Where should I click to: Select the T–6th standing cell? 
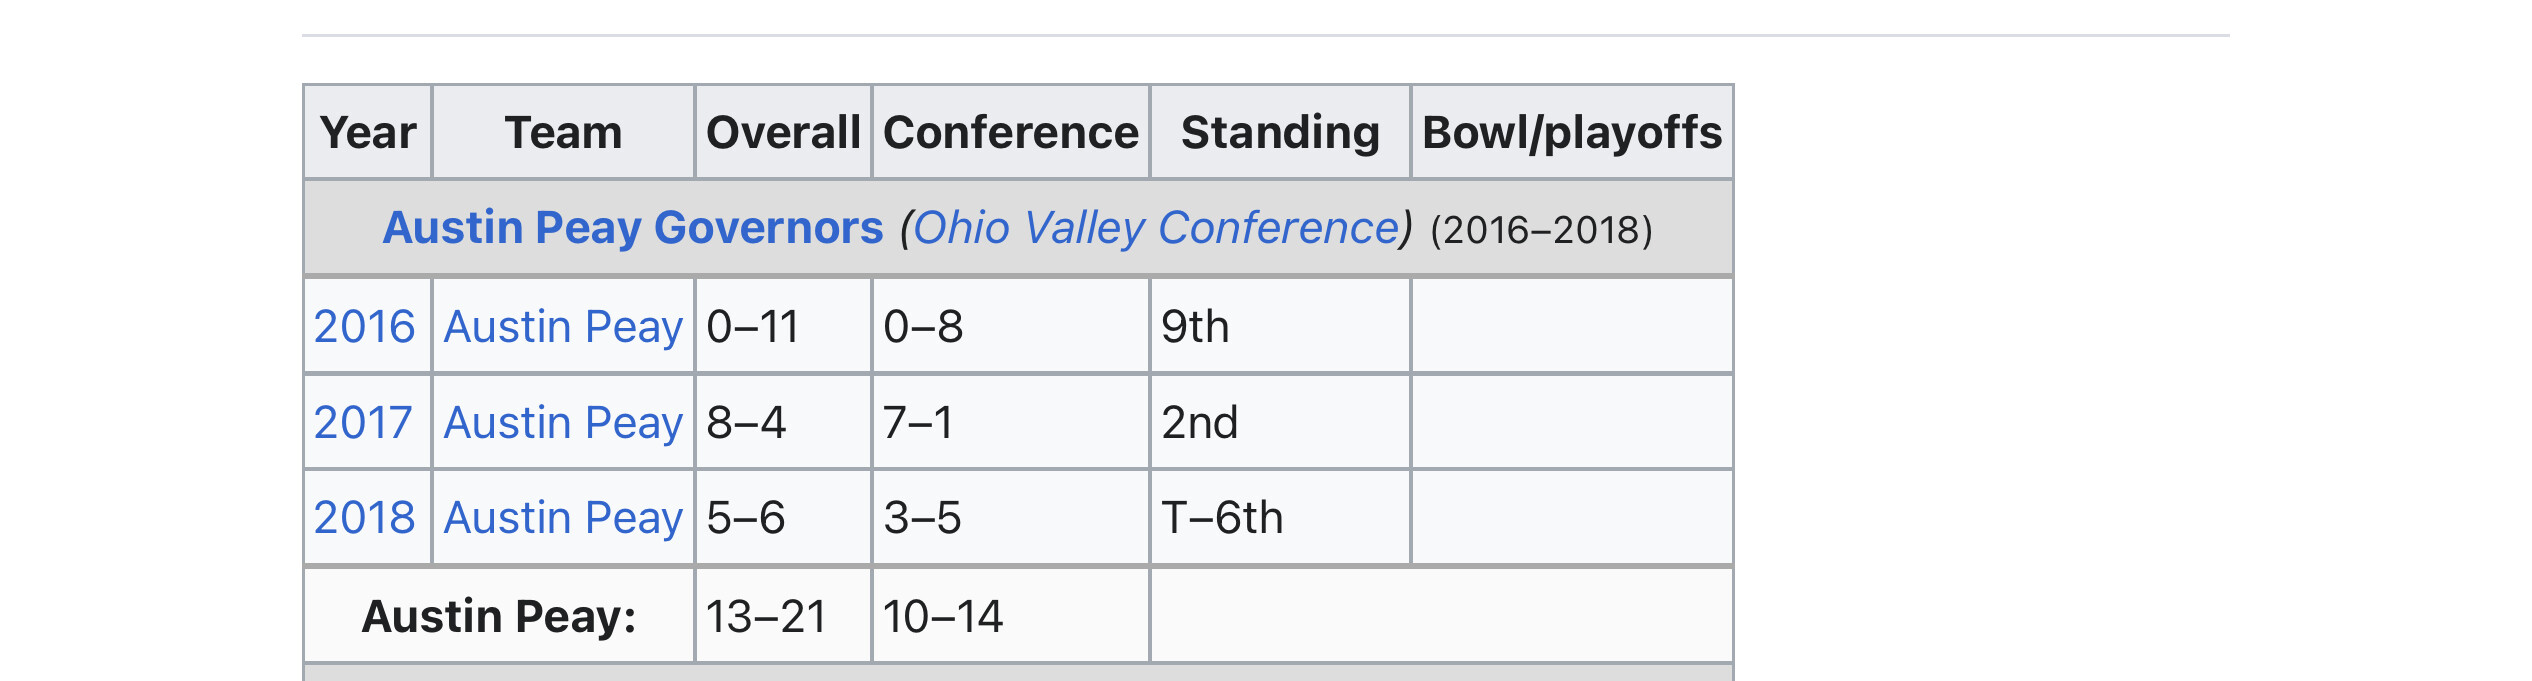tap(1280, 517)
